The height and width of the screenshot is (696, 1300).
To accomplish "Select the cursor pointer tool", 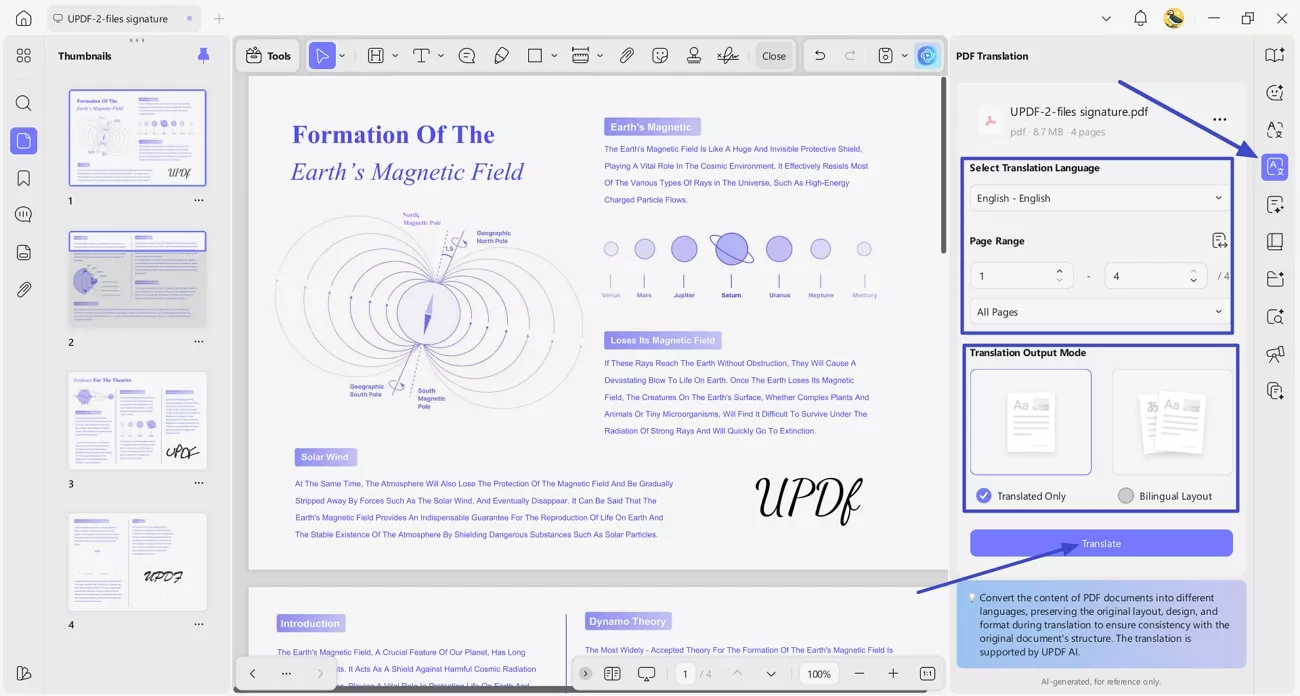I will point(321,56).
